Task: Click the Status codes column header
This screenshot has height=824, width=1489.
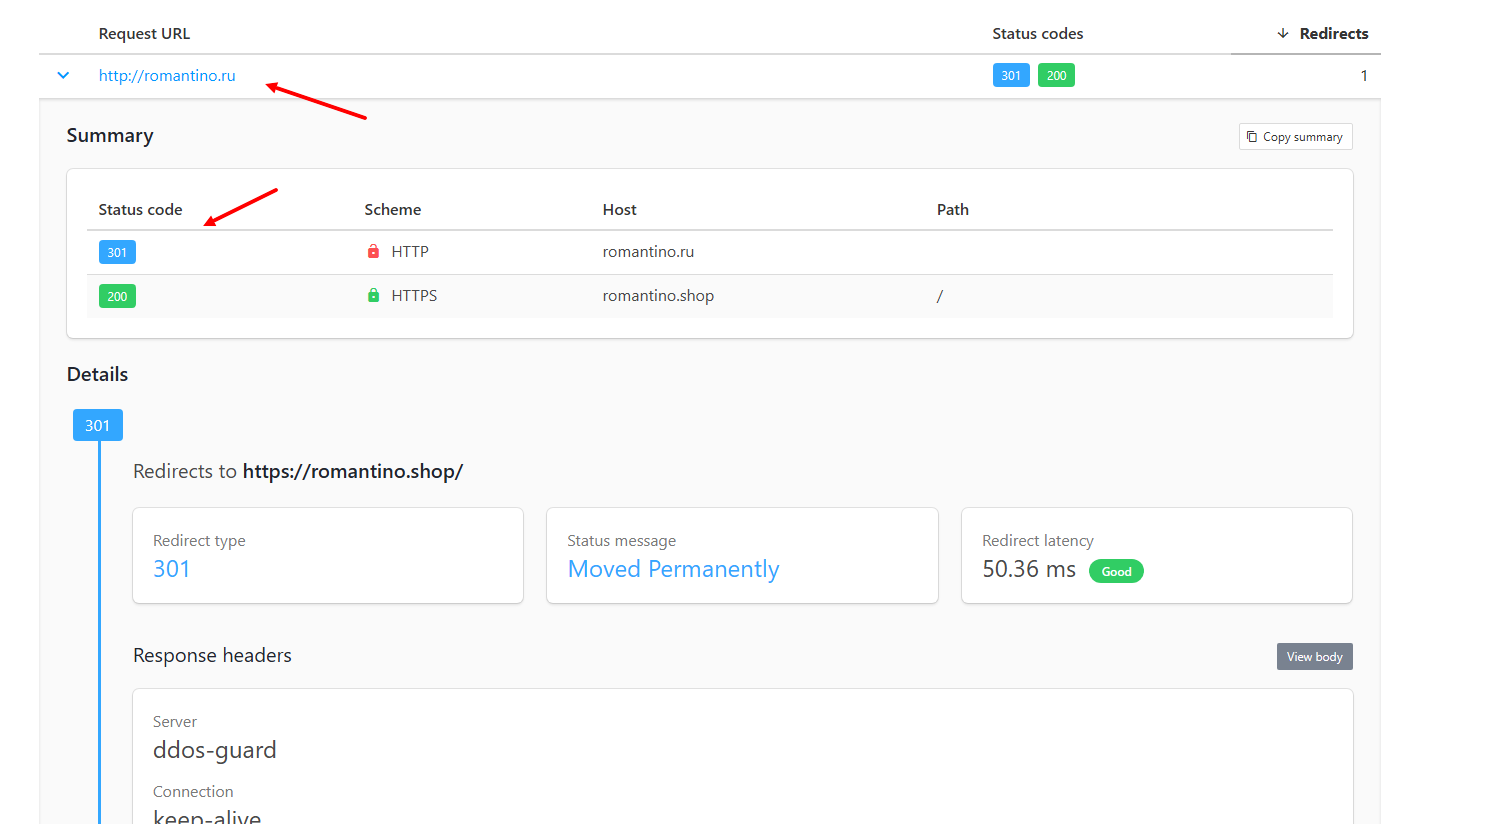Action: pyautogui.click(x=1037, y=34)
